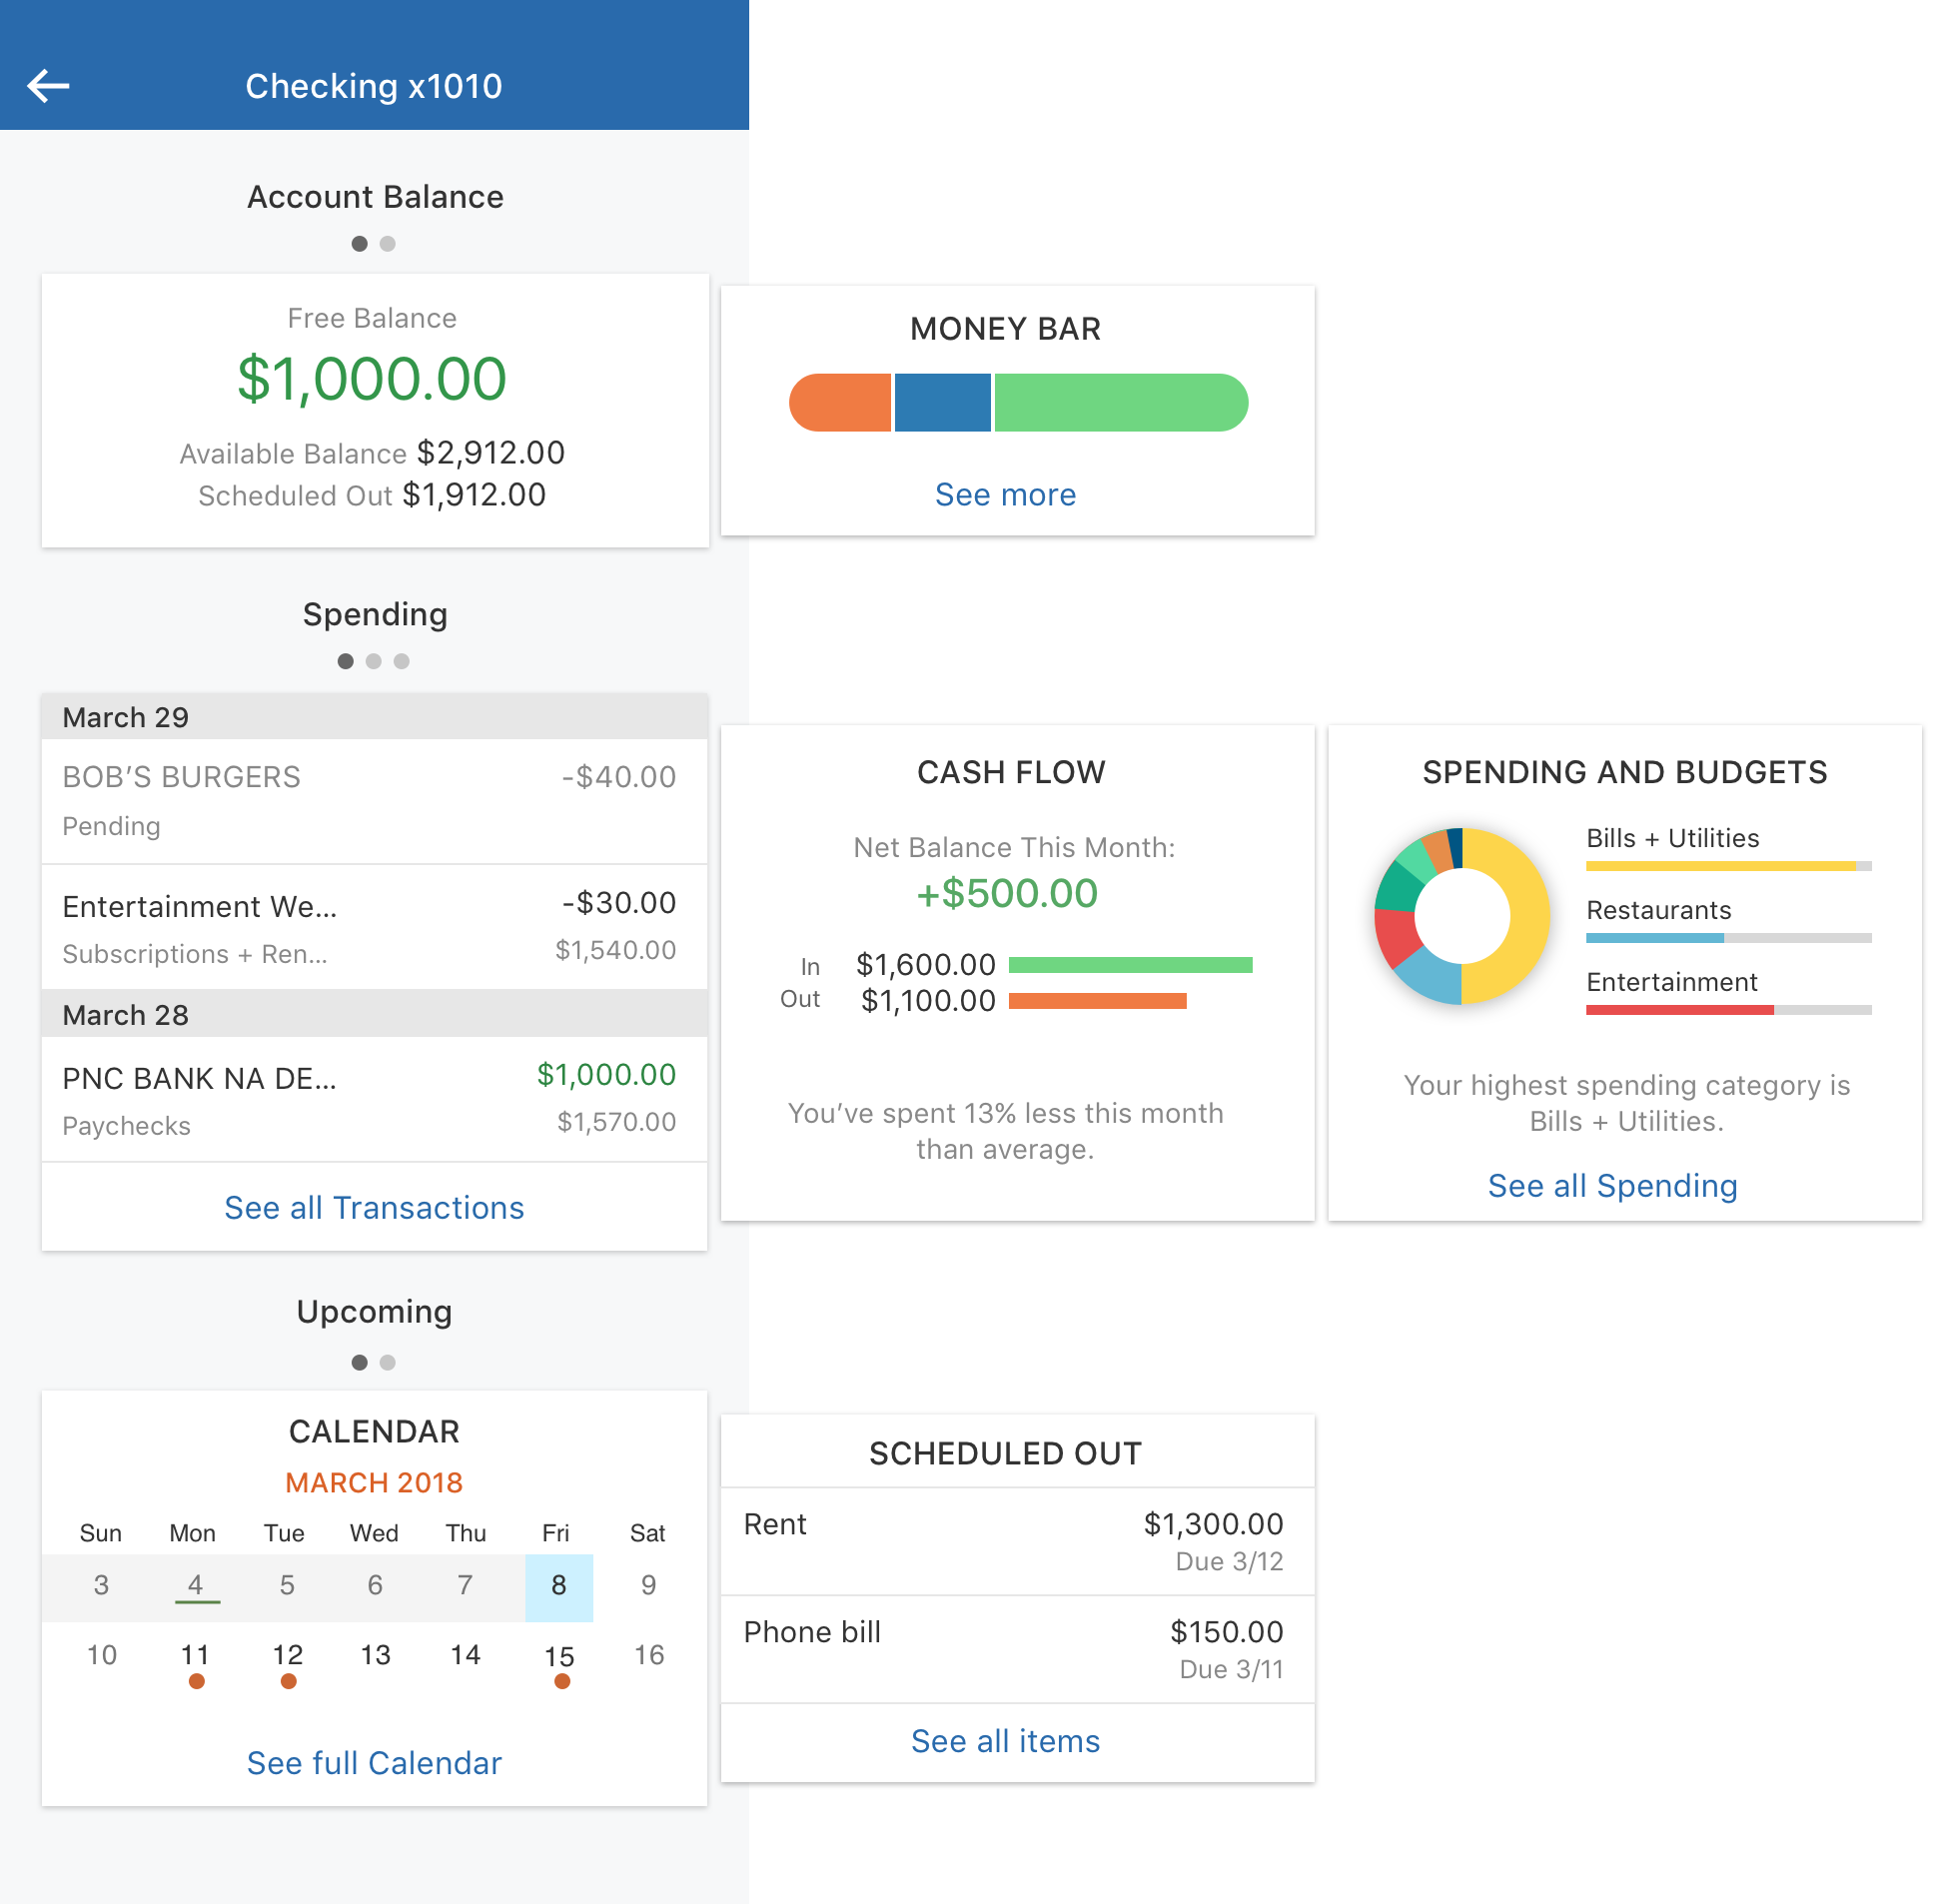Viewport: 1936px width, 1904px height.
Task: Tap the back arrow in header
Action: (48, 86)
